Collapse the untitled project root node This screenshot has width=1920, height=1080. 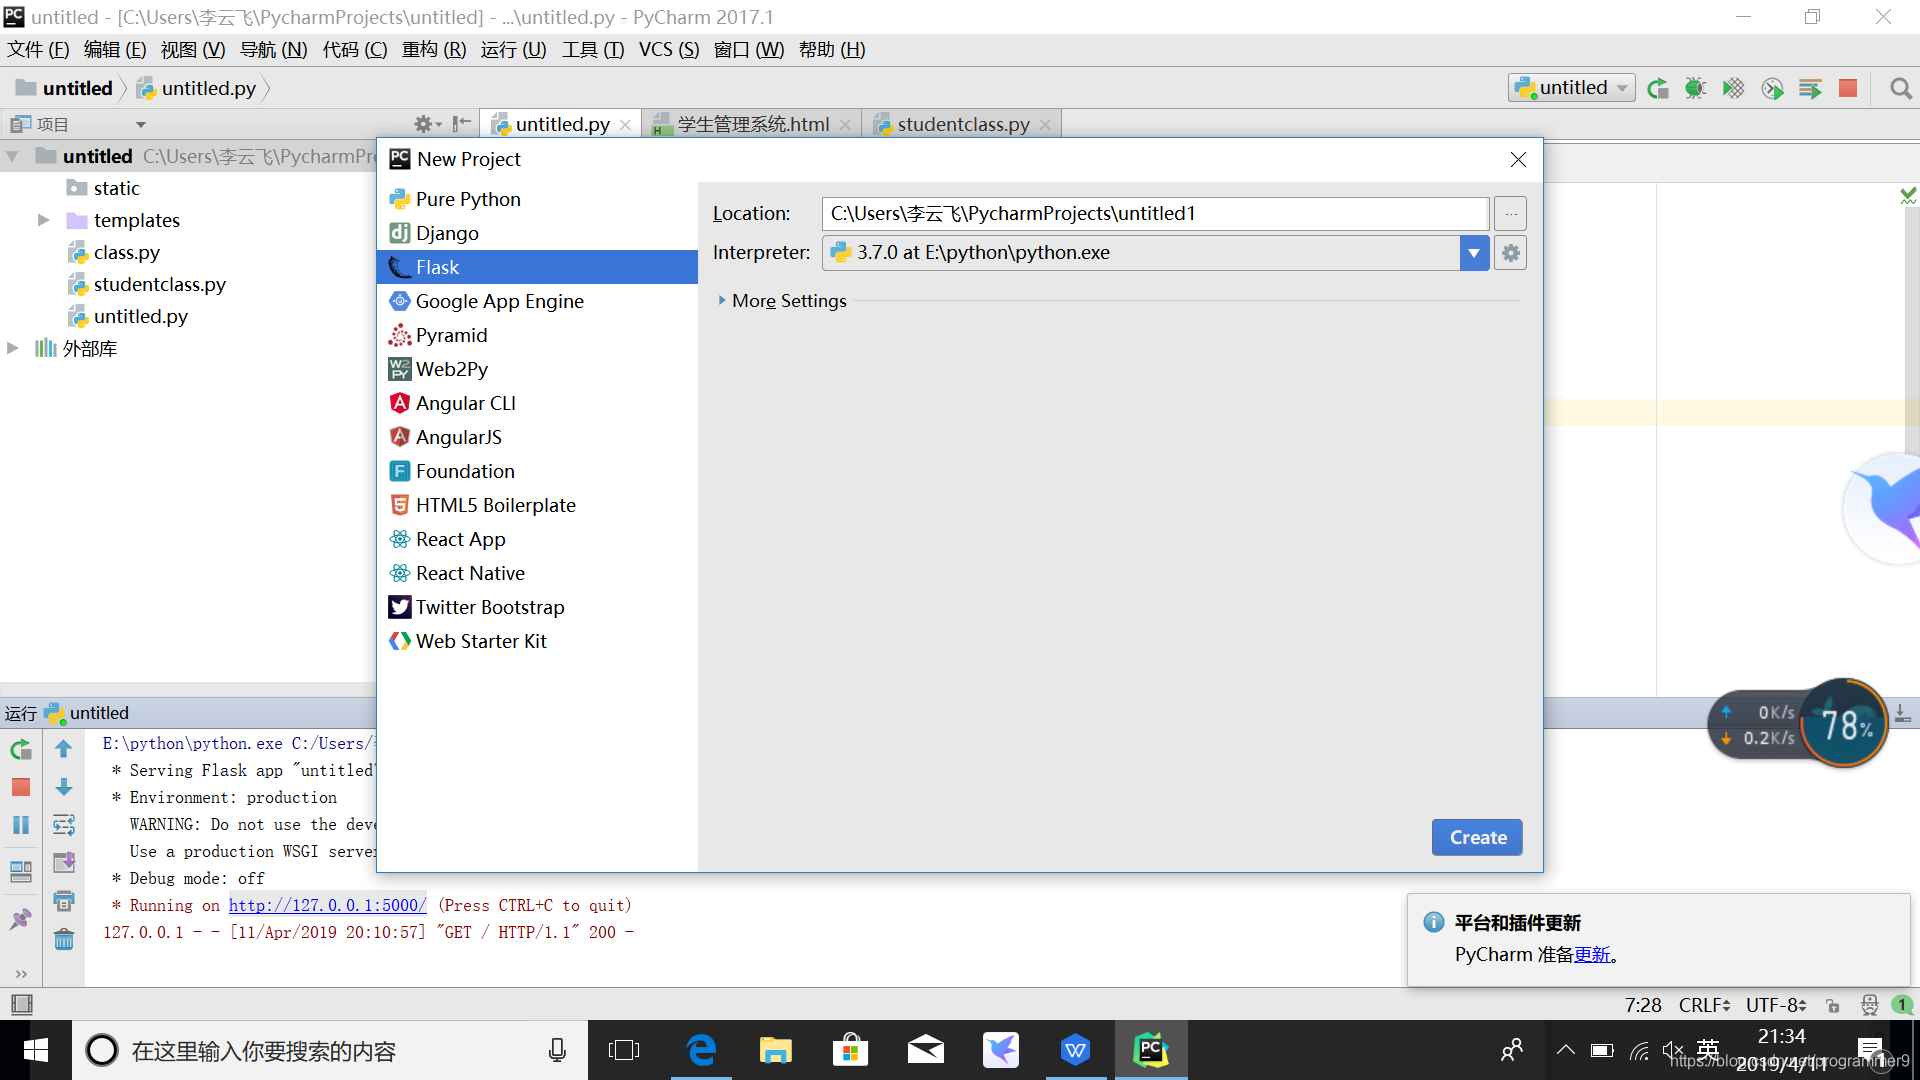pyautogui.click(x=13, y=156)
